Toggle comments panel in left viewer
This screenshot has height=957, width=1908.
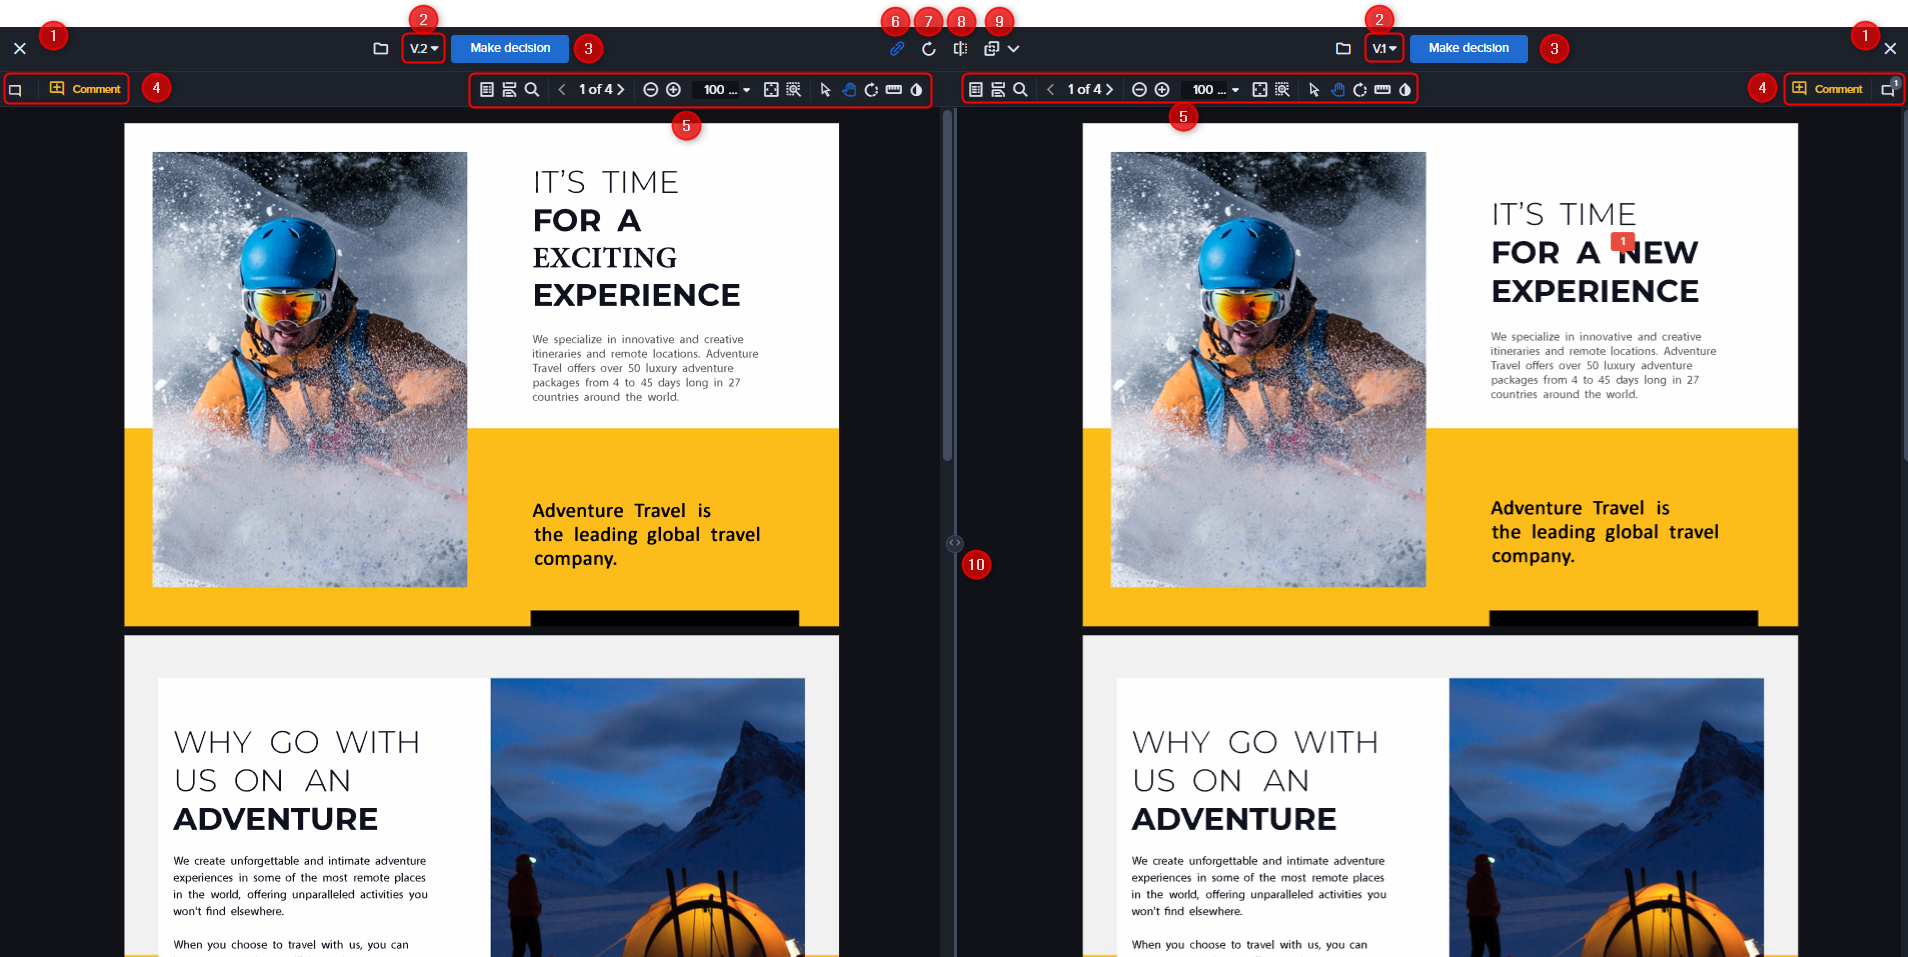pyautogui.click(x=15, y=90)
